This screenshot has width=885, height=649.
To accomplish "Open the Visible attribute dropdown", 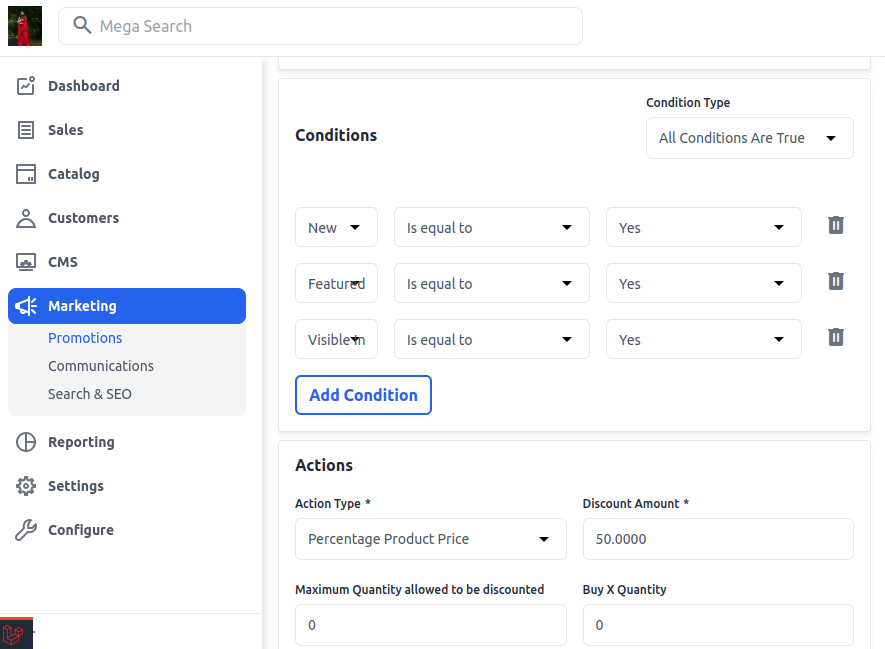I will [x=336, y=339].
